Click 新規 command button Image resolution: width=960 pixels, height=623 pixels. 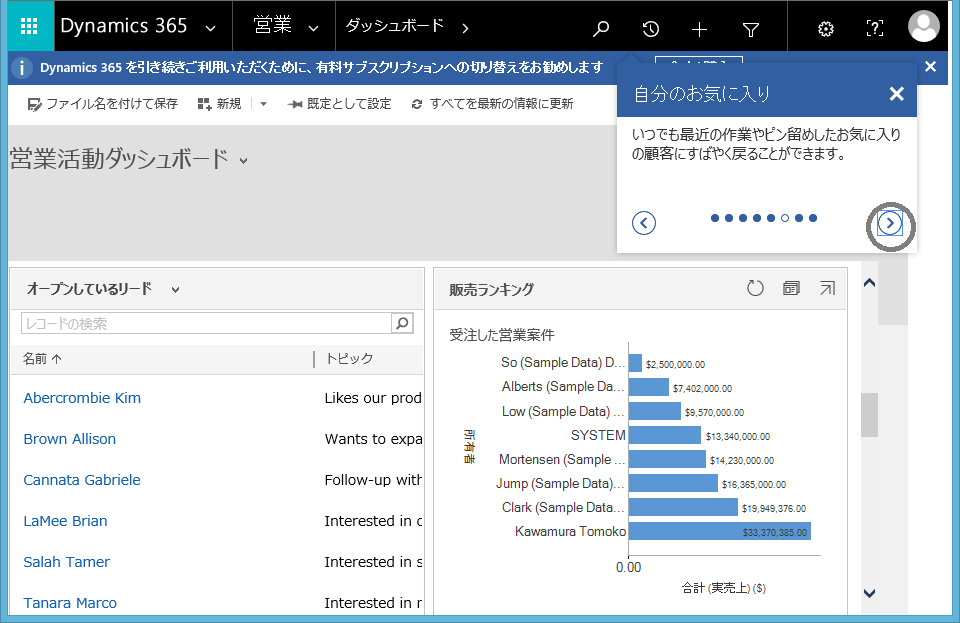(x=219, y=104)
